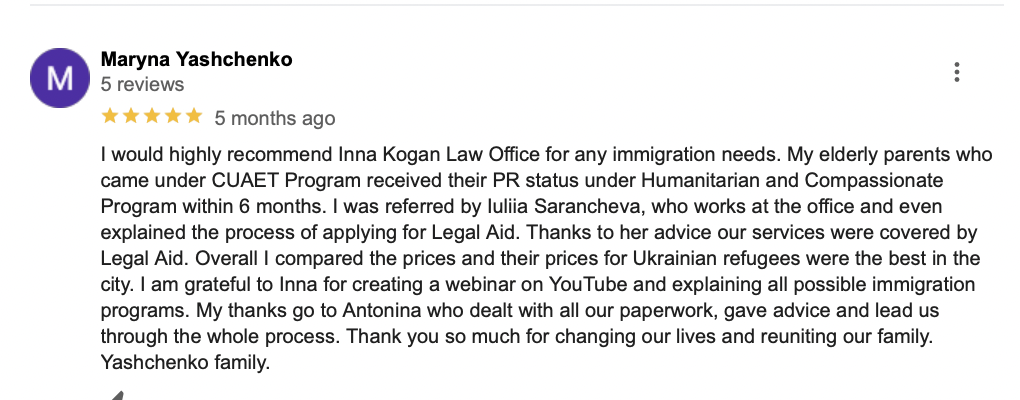The height and width of the screenshot is (400, 1020).
Task: Click the "5 months ago" timestamp
Action: [x=275, y=118]
